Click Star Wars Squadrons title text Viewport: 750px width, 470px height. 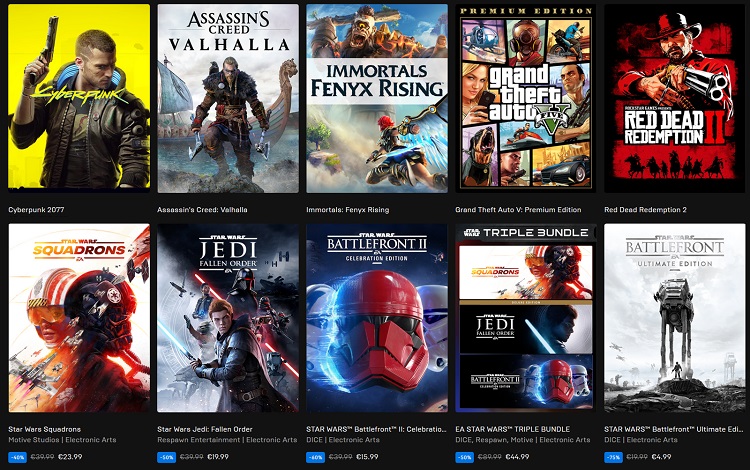(x=44, y=429)
